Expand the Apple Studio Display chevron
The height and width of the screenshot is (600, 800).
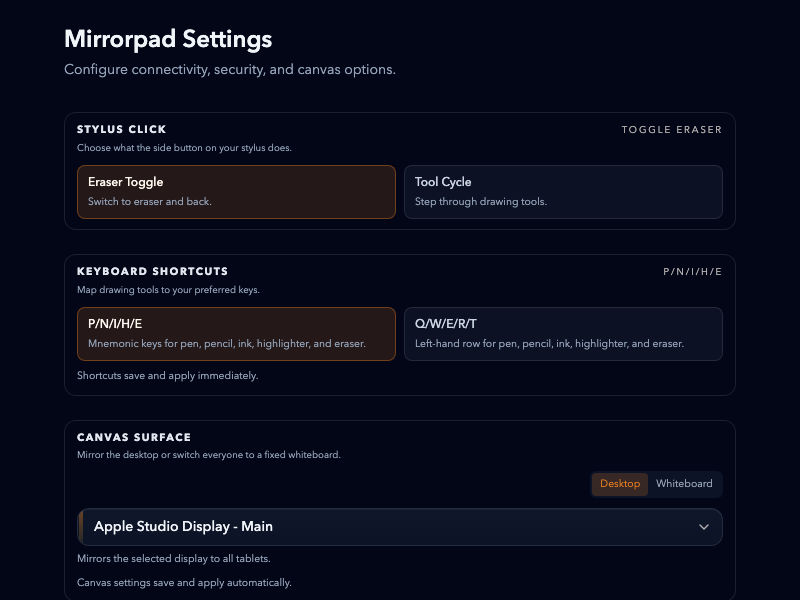(706, 527)
